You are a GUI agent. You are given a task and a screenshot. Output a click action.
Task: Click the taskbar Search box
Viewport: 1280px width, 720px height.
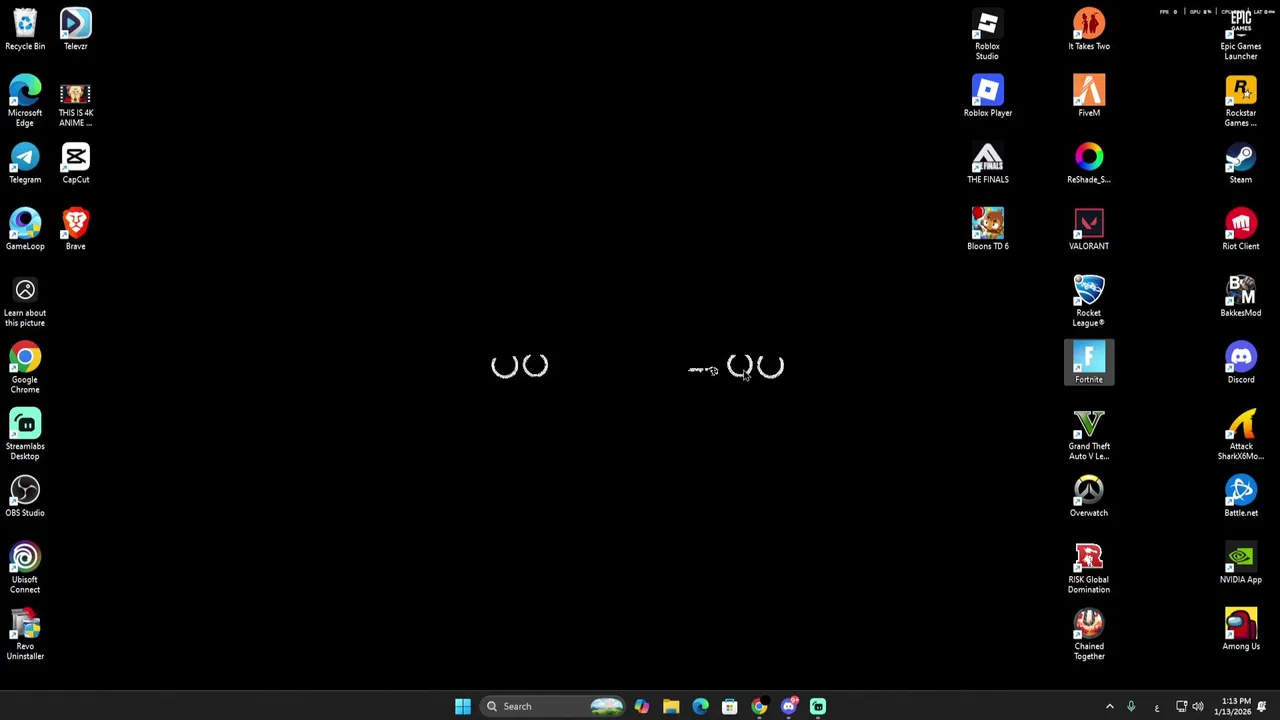click(553, 706)
